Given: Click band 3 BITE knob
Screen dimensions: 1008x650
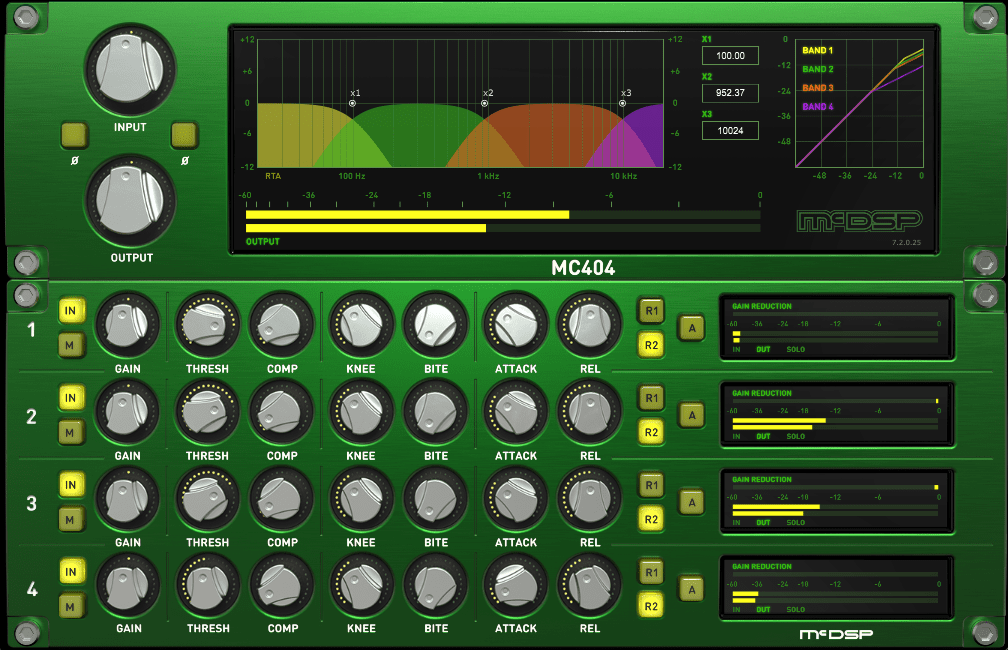Looking at the screenshot, I should (x=436, y=499).
